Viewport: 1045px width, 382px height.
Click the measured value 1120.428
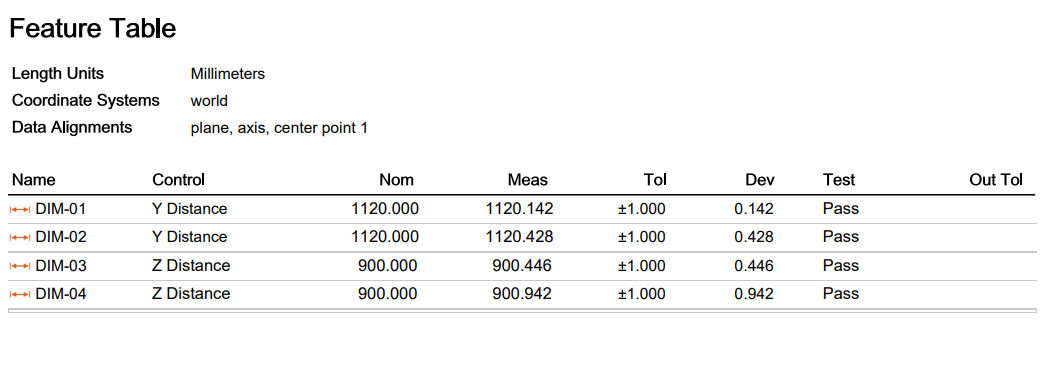point(520,237)
